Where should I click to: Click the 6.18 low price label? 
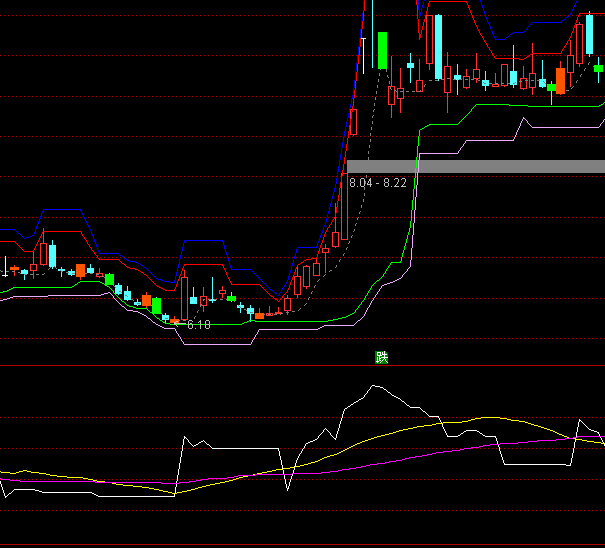coord(198,325)
